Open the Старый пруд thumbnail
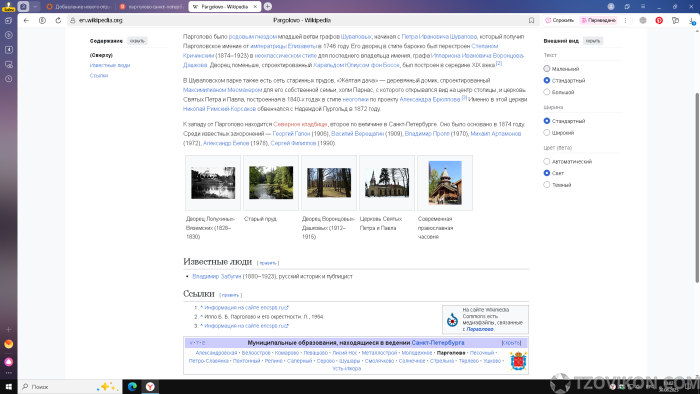Viewport: 700px width, 394px height. [x=271, y=182]
